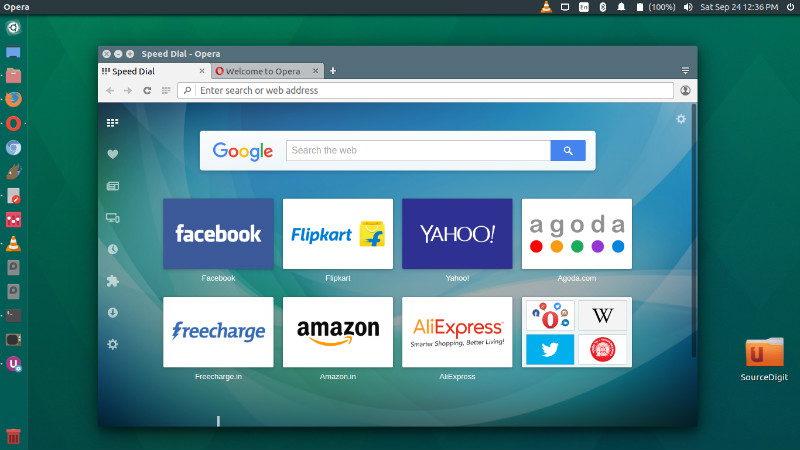
Task: Open the Opera application menu in top panel
Action: 16,7
